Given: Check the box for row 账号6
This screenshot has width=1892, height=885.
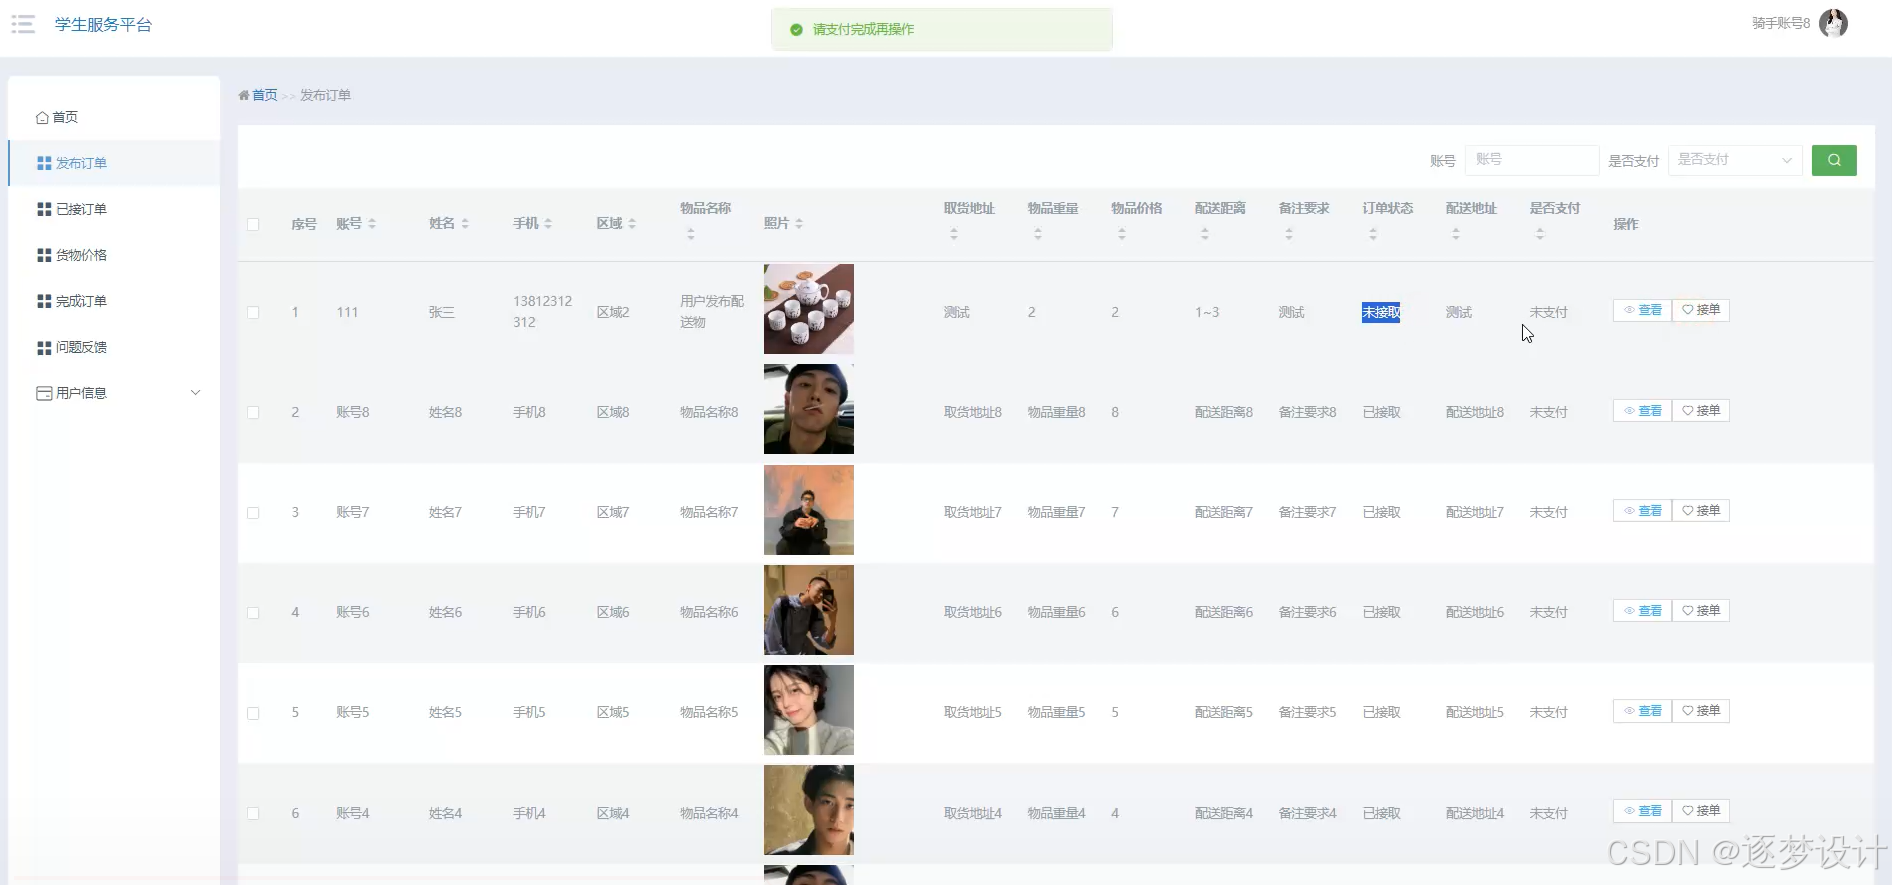Looking at the screenshot, I should [x=253, y=612].
